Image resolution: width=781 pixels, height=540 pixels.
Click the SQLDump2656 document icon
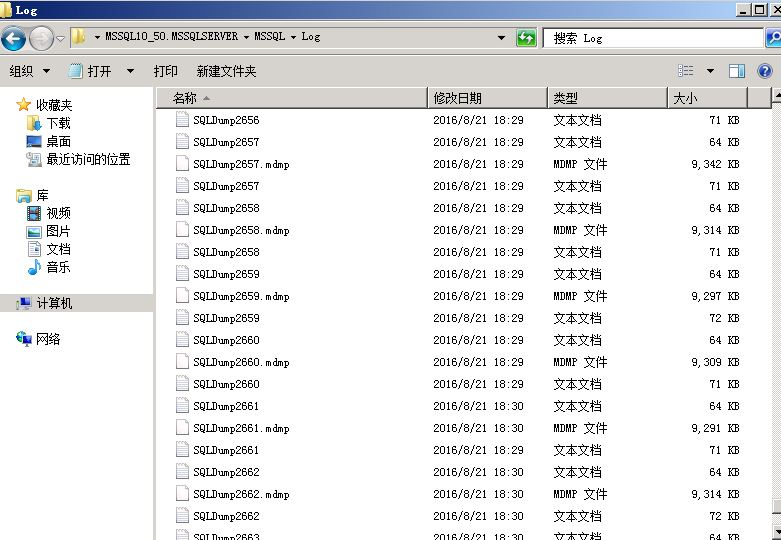(x=182, y=119)
